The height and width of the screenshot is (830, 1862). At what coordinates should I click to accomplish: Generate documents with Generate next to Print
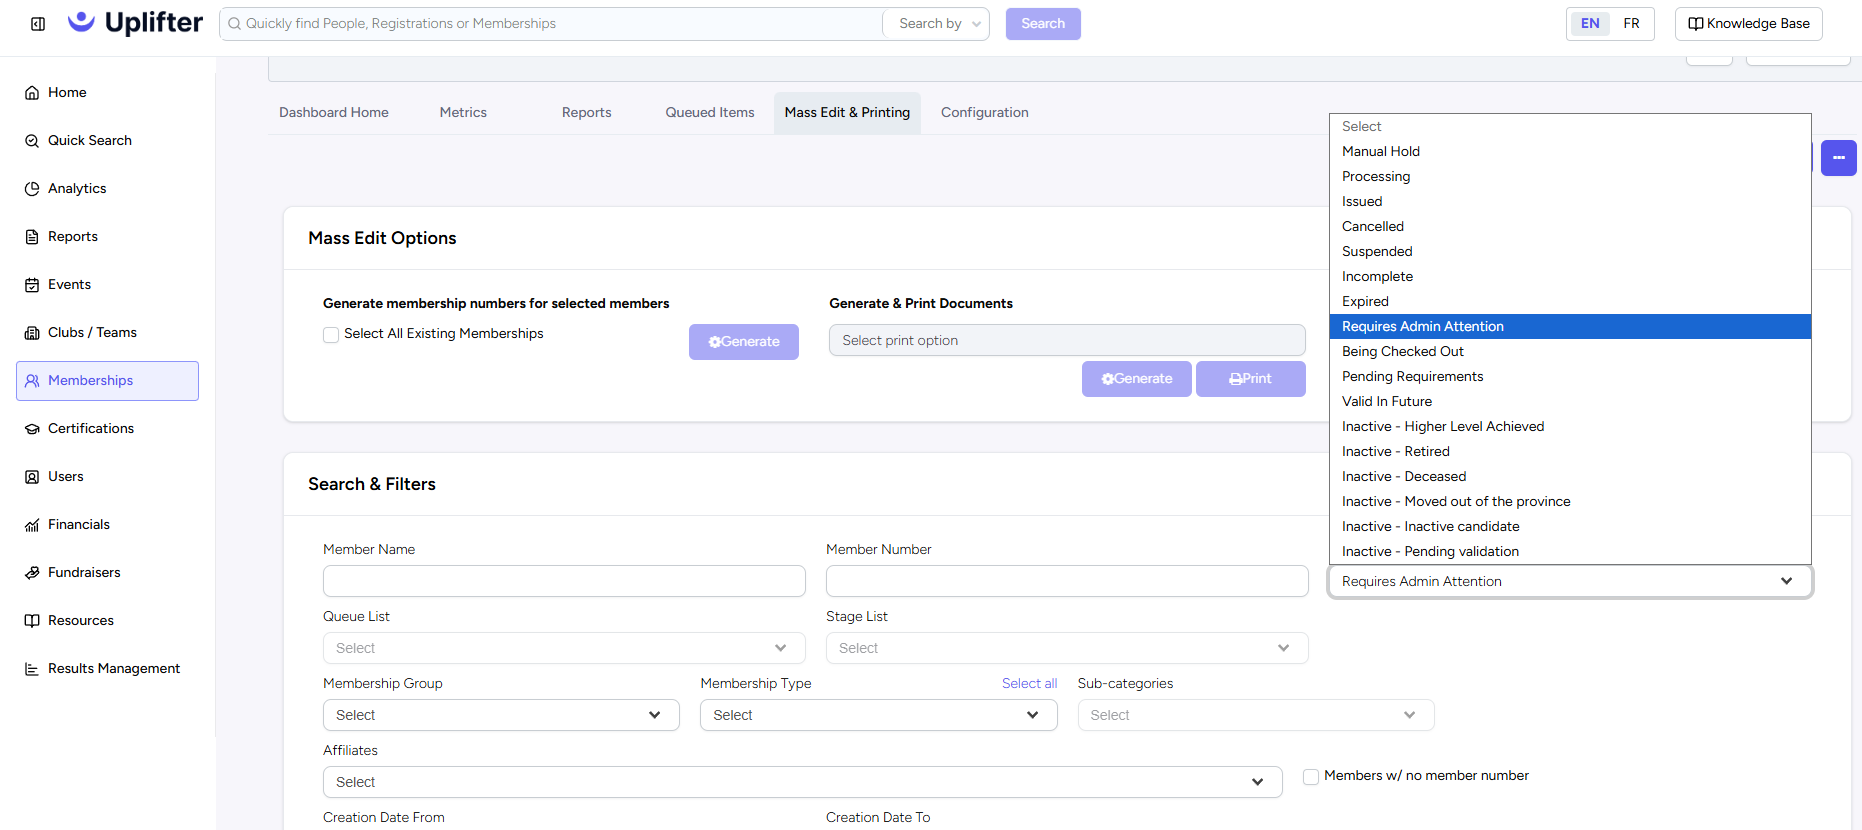[1137, 379]
